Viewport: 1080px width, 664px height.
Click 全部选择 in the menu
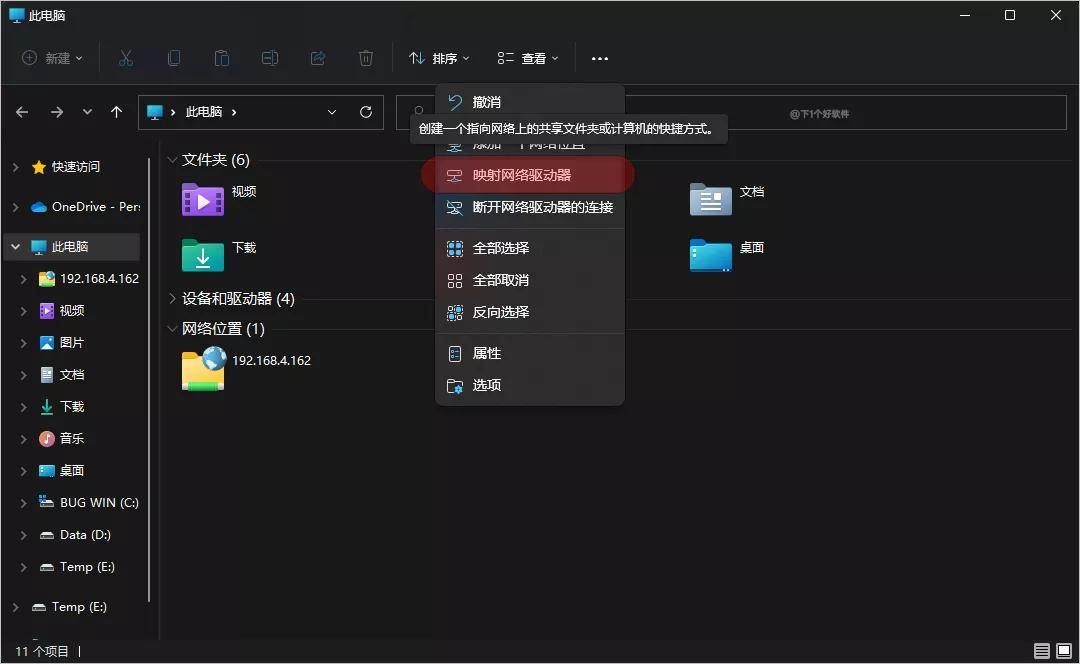(500, 248)
